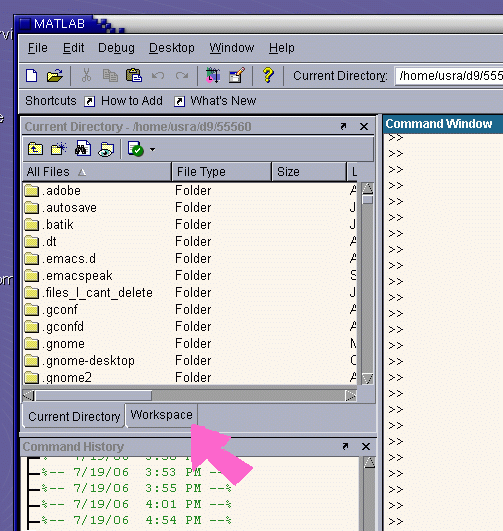
Task: Select the 7/19/06 4:01 PM history entry
Action: 136,504
